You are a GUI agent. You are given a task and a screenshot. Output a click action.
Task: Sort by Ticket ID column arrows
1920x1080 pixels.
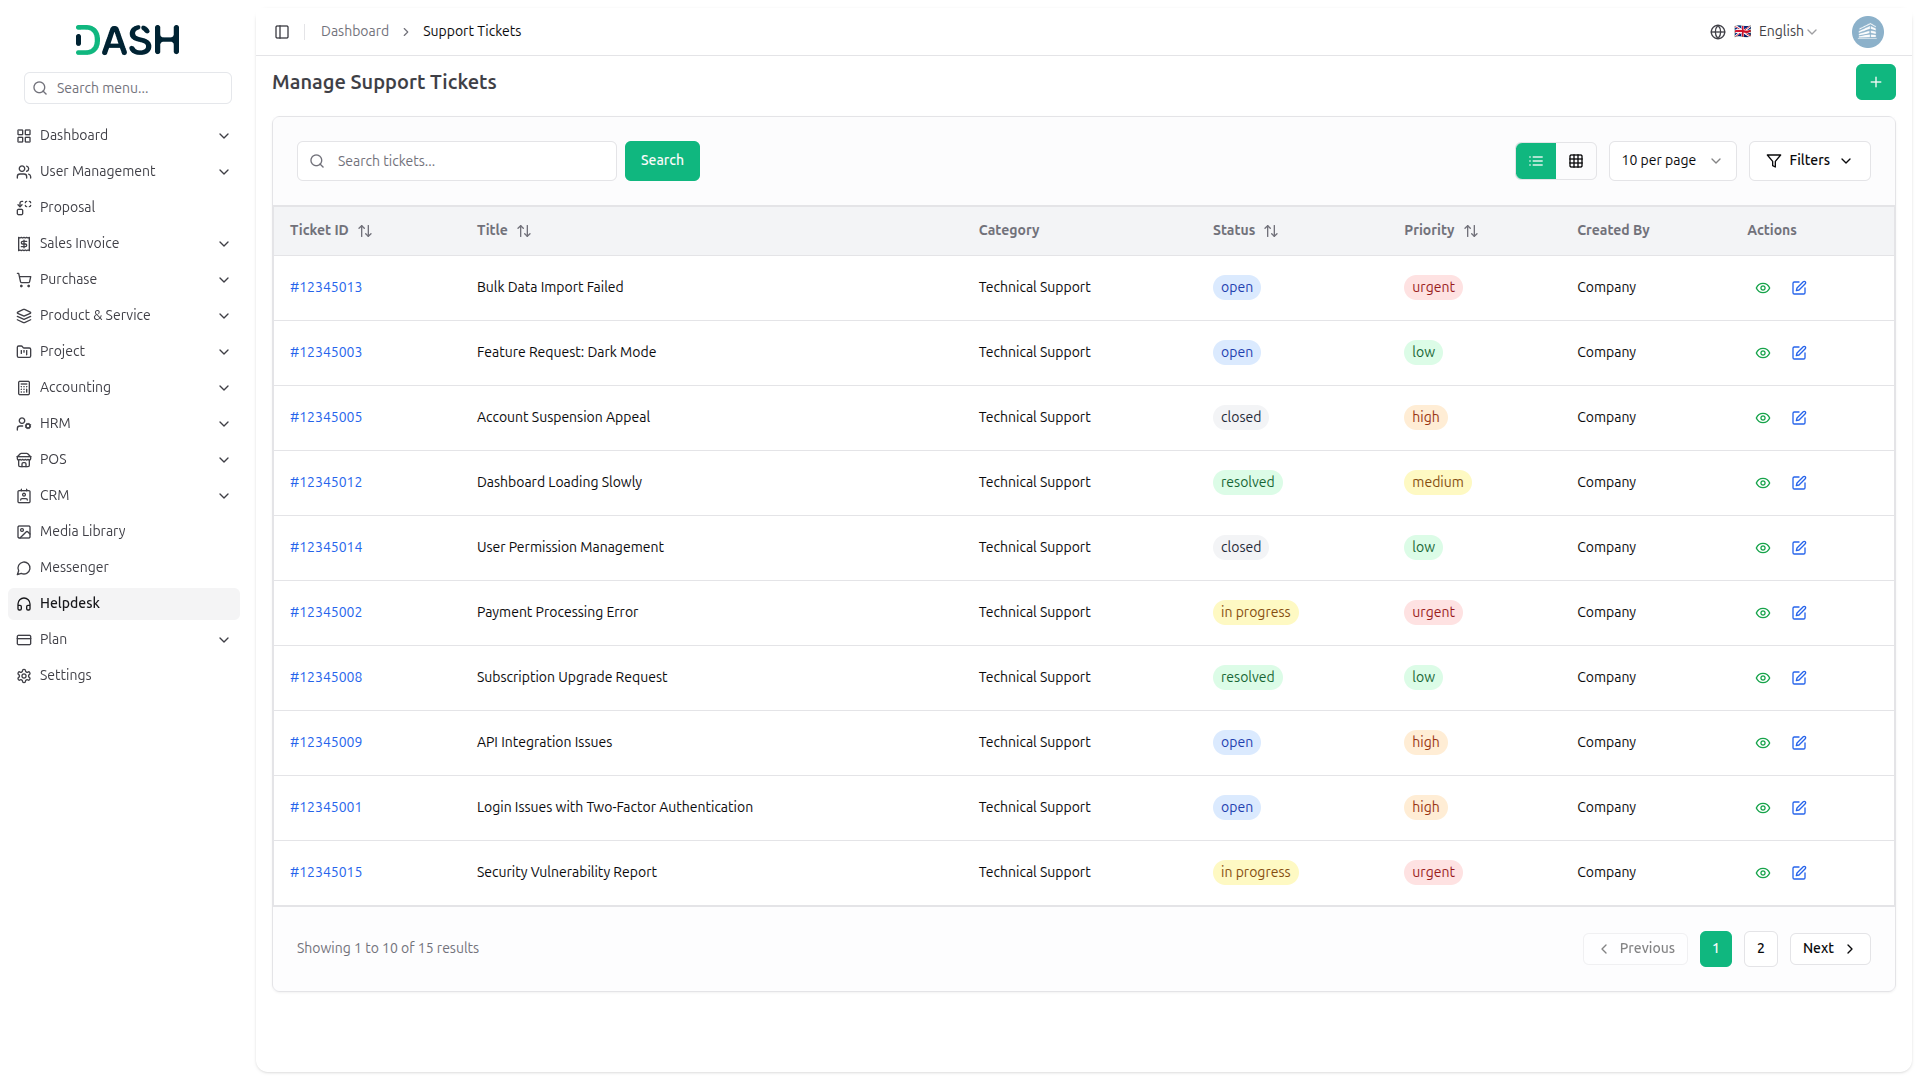point(365,231)
